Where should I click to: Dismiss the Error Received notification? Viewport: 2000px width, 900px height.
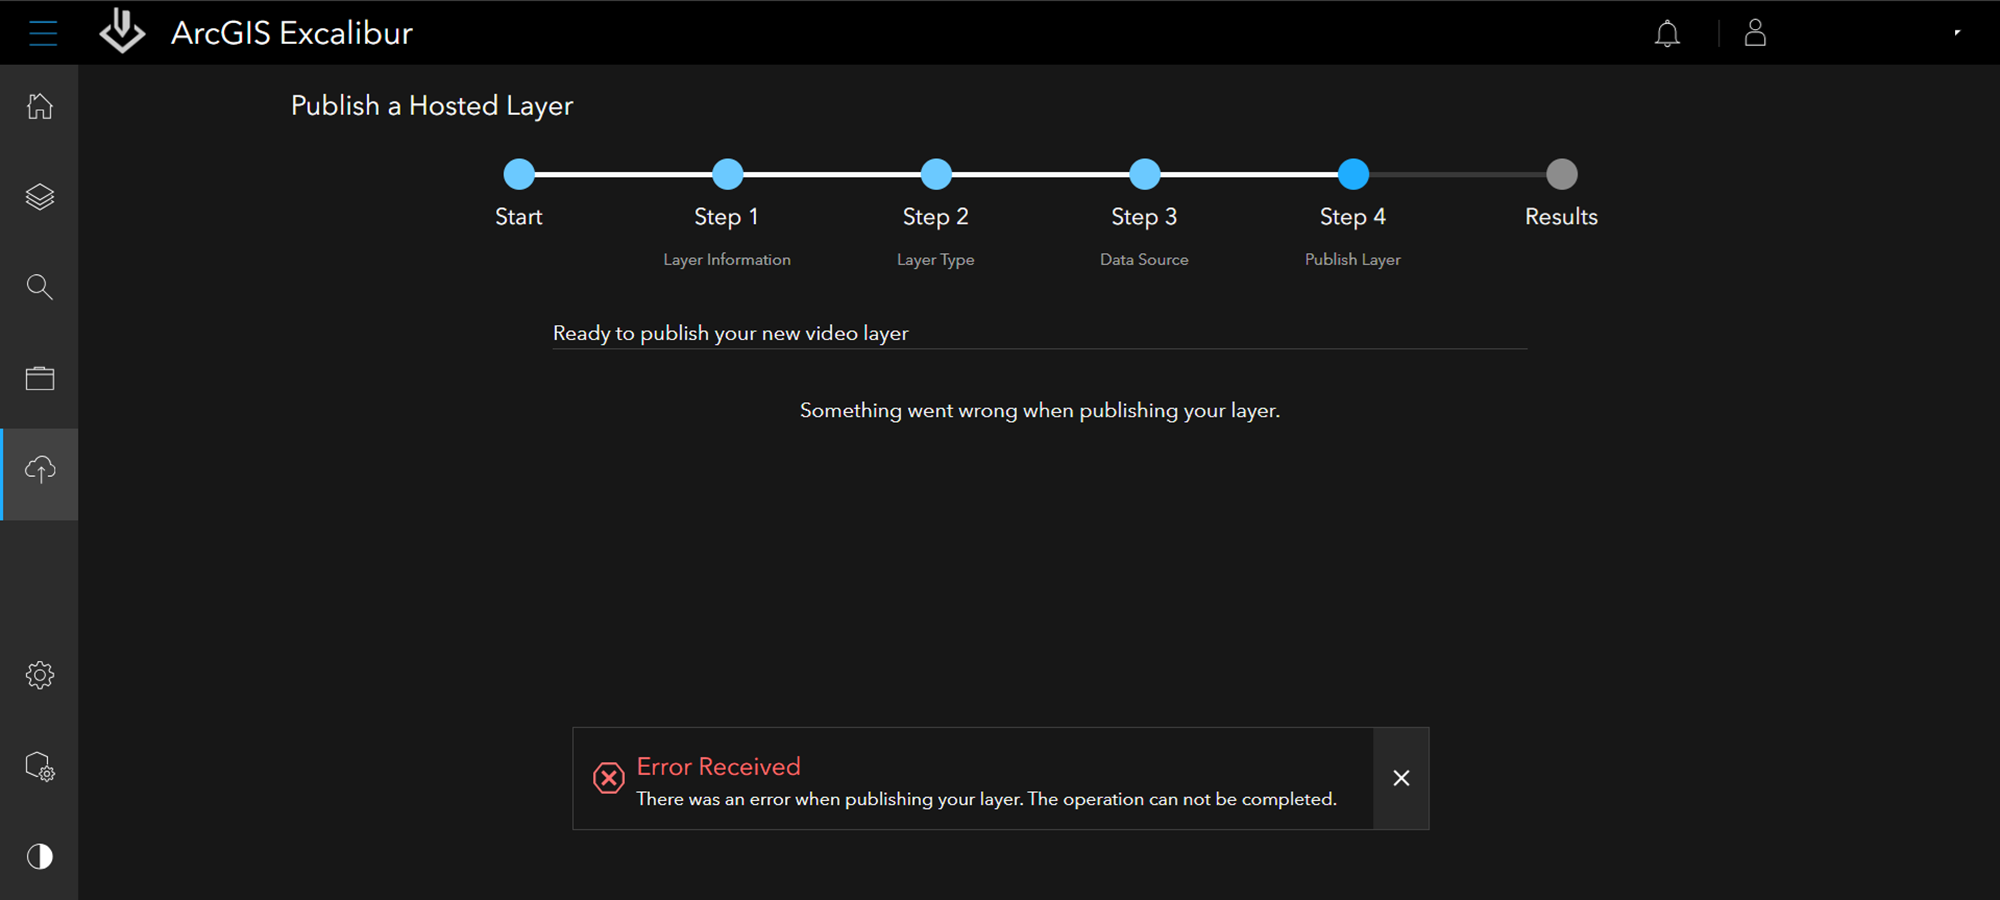pyautogui.click(x=1401, y=778)
